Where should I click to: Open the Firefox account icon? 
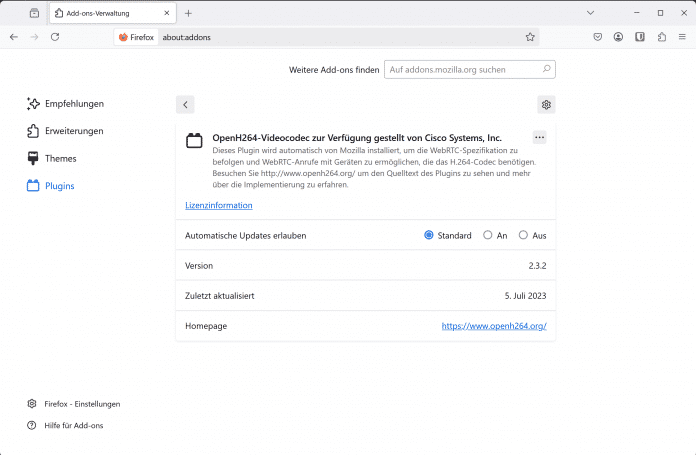point(618,37)
